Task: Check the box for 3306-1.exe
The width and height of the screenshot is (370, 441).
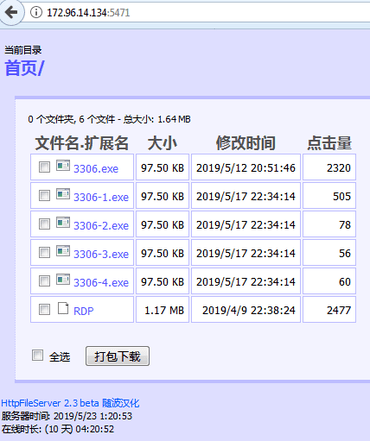Action: (44, 195)
